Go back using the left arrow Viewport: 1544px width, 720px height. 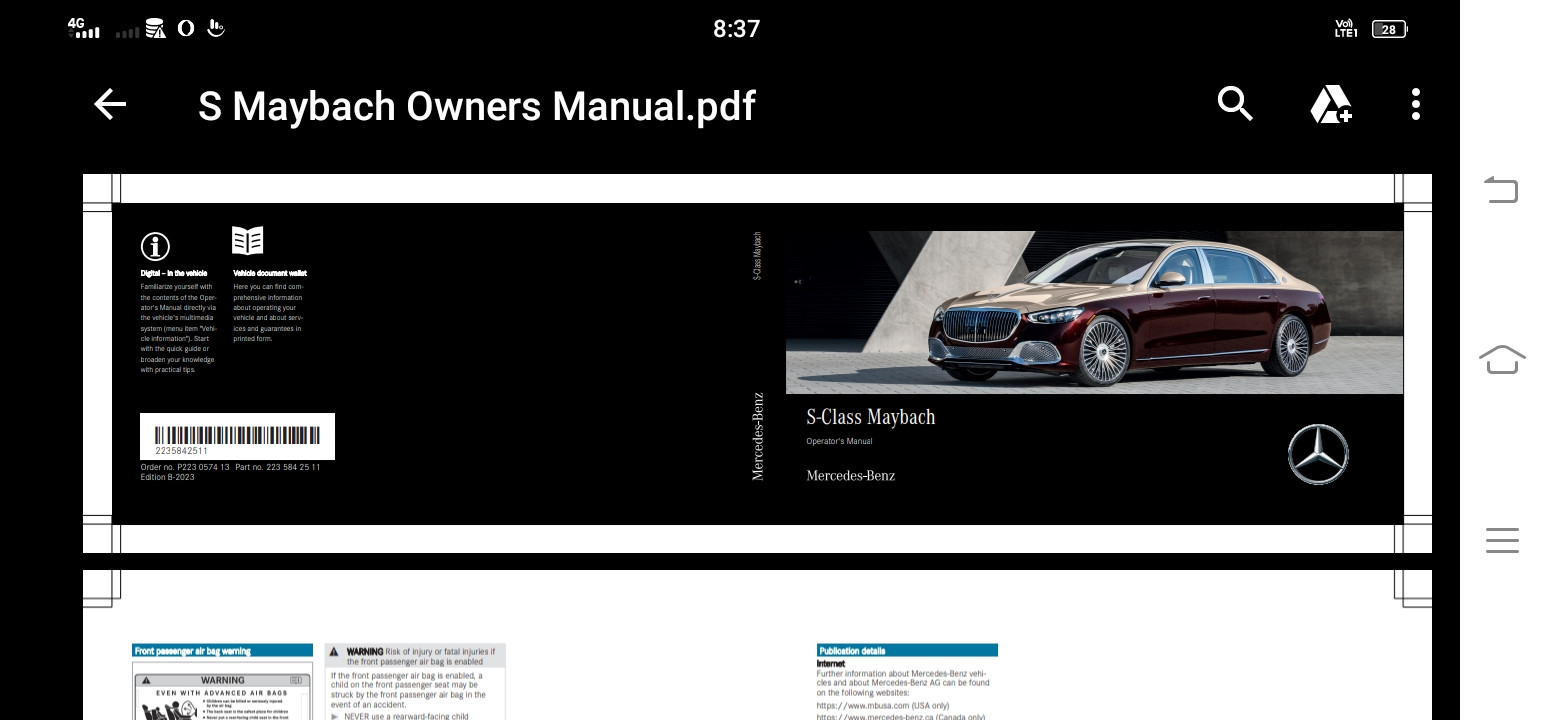click(110, 105)
